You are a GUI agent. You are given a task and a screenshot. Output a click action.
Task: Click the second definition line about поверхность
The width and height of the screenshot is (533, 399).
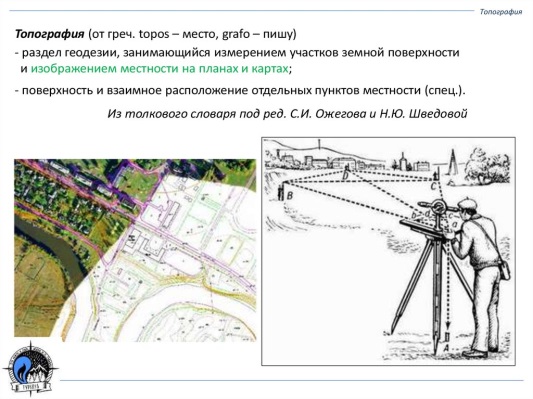[240, 91]
